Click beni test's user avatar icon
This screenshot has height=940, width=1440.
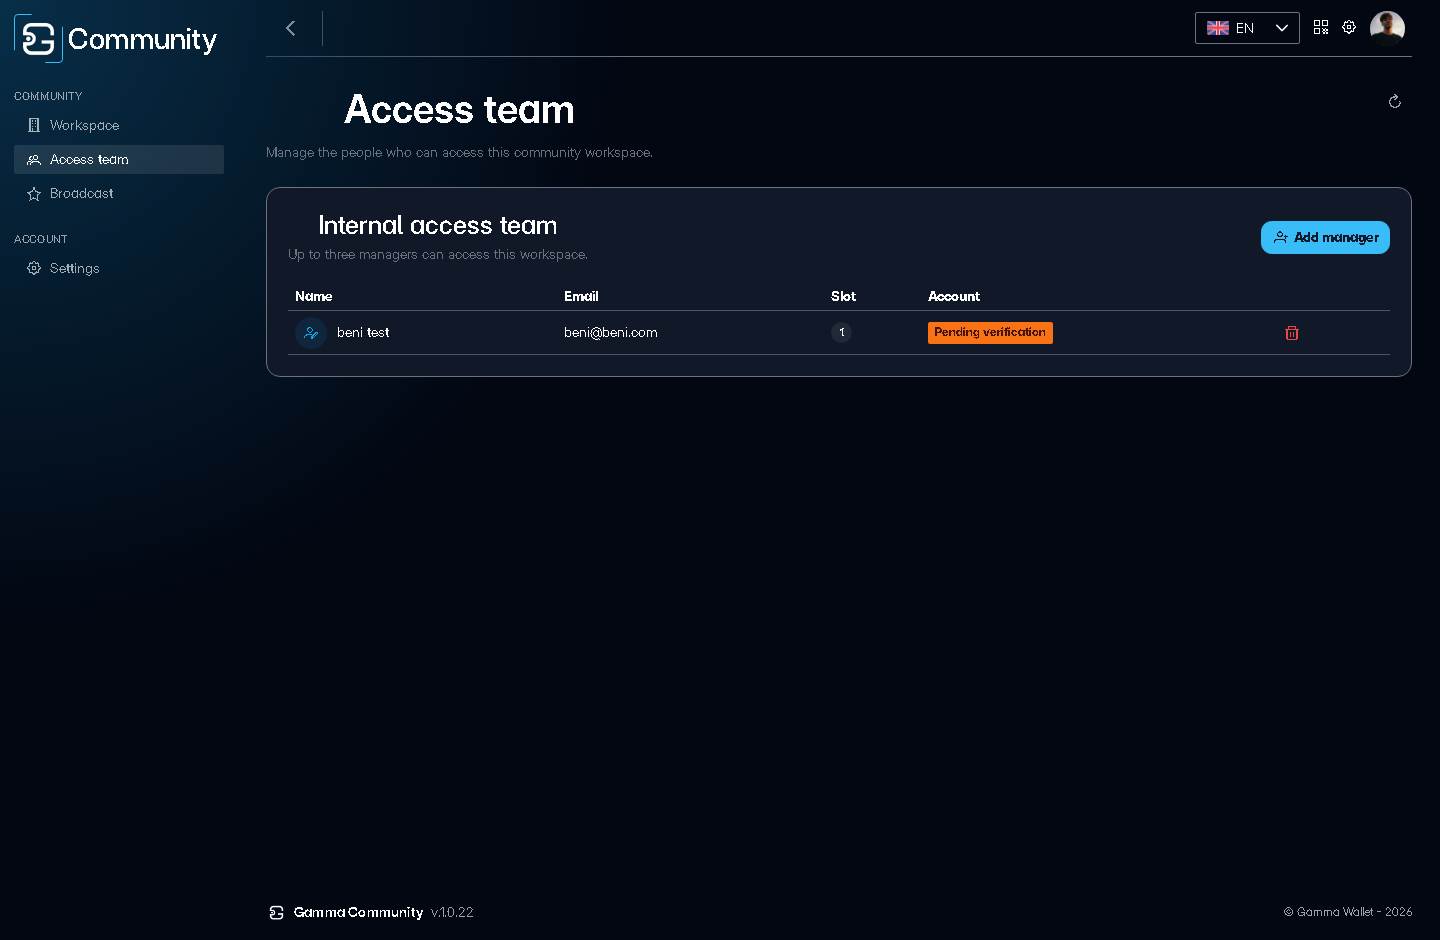point(311,333)
